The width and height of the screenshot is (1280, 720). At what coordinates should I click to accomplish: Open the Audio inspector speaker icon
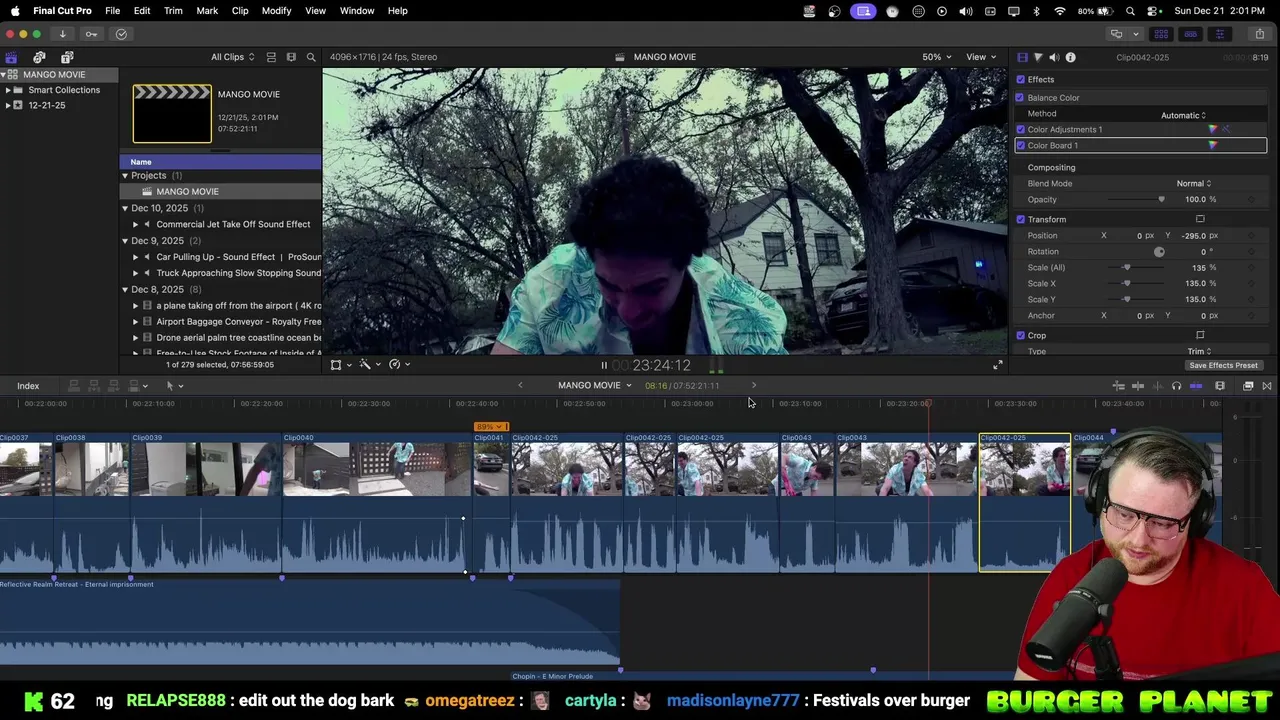coord(1054,57)
